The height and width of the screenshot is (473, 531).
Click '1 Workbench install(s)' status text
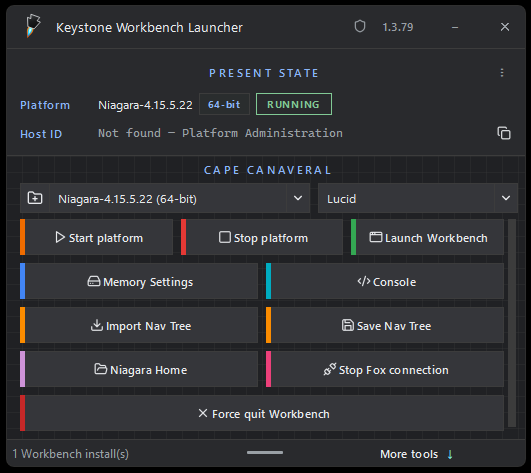[71, 454]
